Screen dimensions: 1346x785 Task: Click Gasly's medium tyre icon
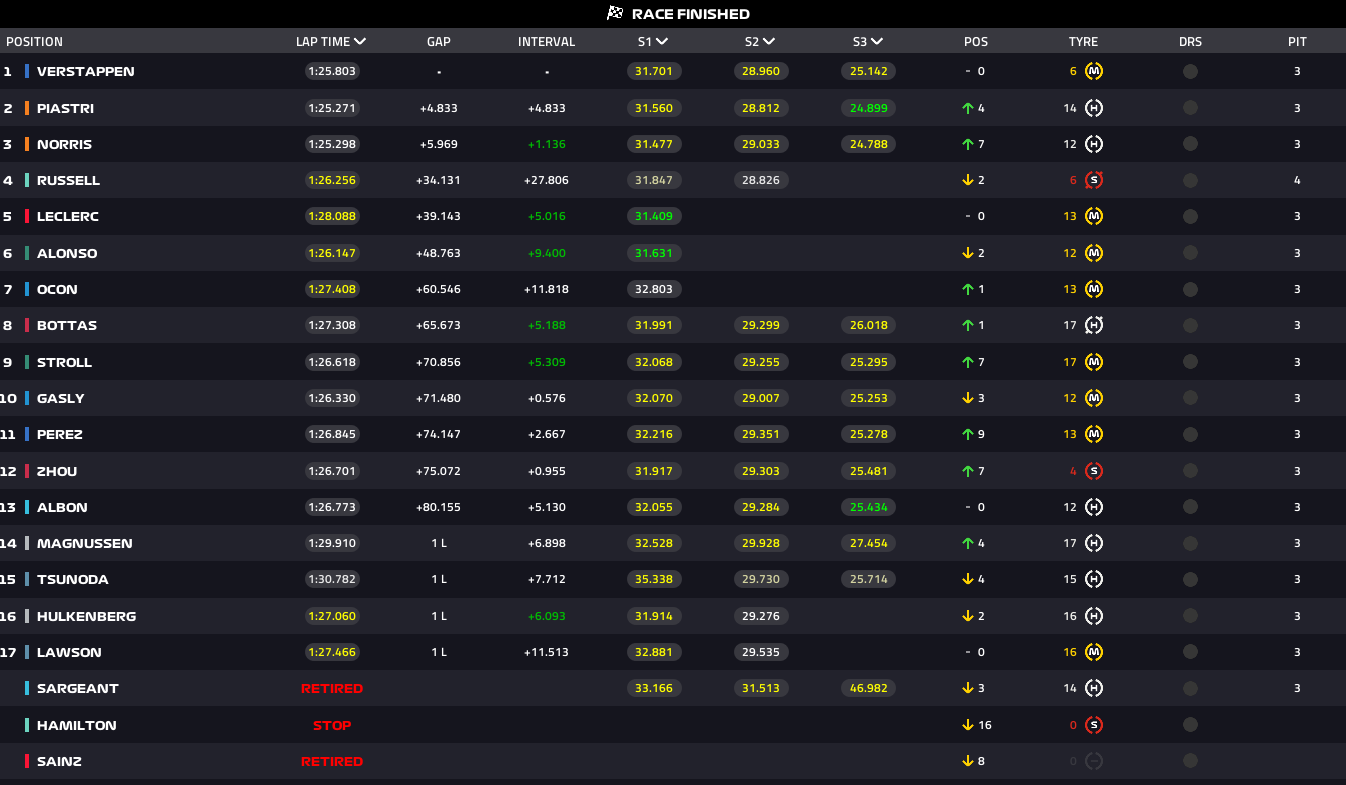pyautogui.click(x=1094, y=398)
